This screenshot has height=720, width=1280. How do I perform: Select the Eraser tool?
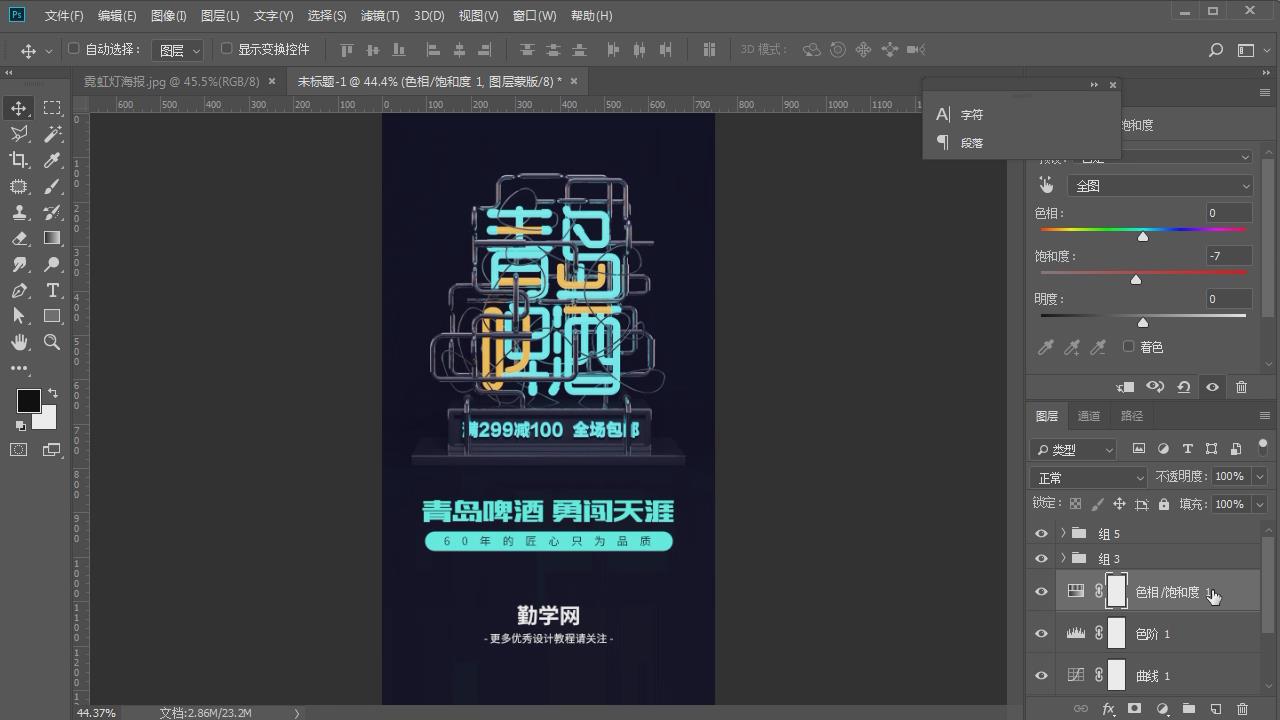[19, 238]
